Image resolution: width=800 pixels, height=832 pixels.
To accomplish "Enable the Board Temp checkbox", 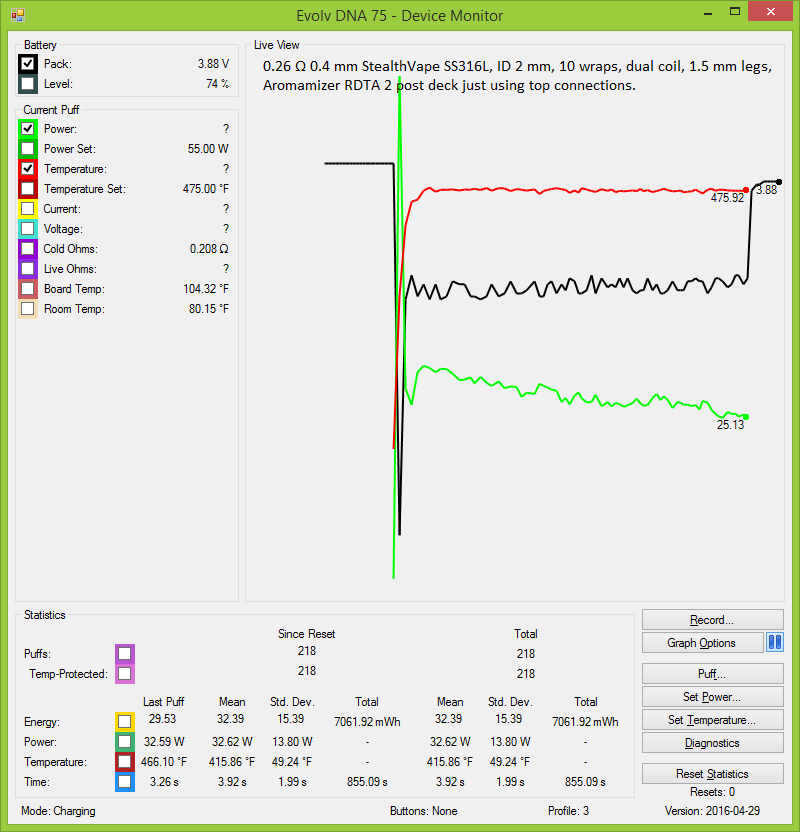I will 28,289.
